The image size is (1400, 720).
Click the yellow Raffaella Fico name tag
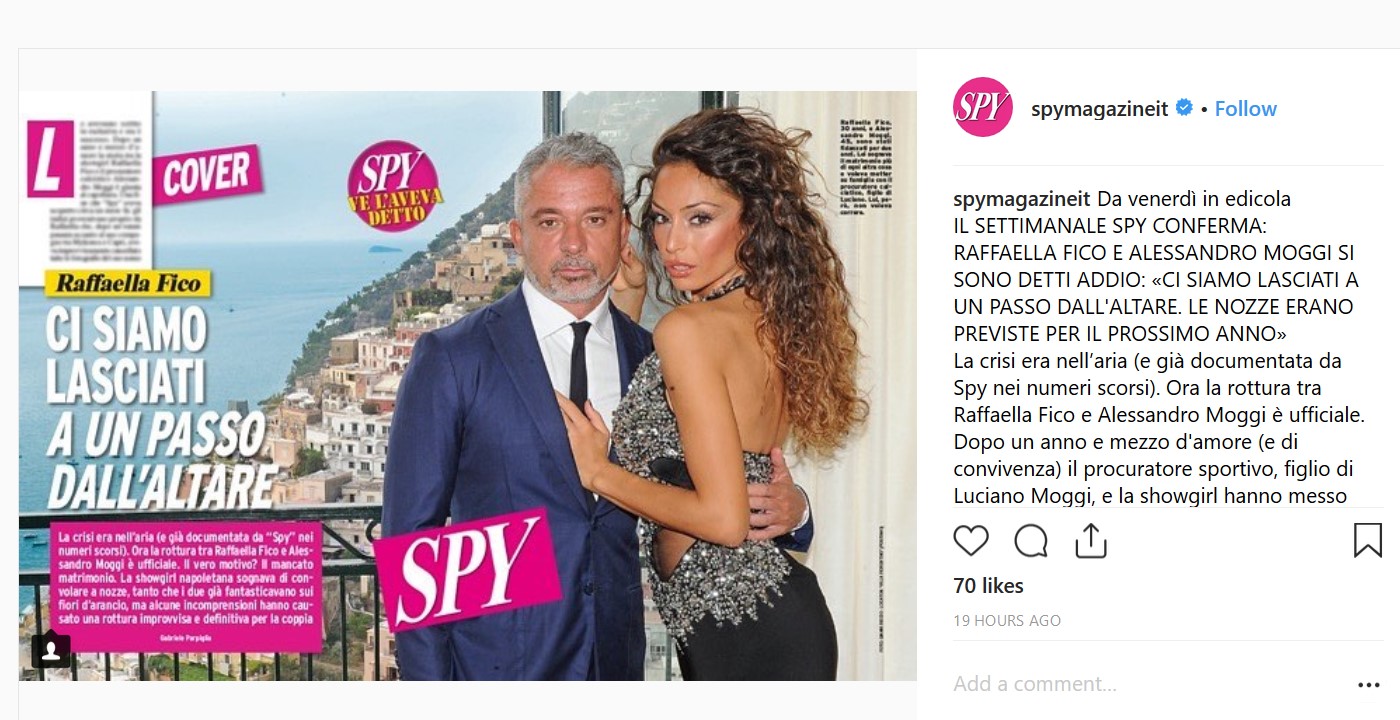[x=127, y=283]
